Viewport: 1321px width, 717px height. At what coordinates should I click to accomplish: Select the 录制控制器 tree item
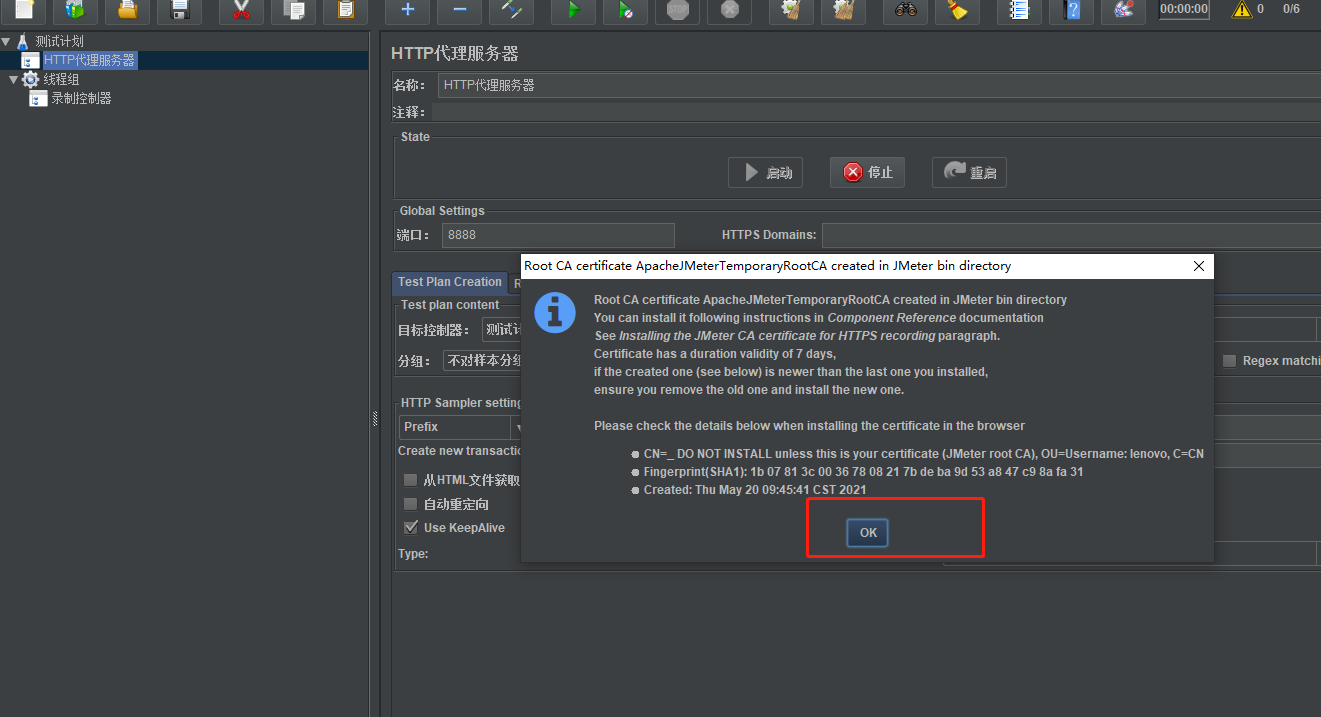point(81,98)
